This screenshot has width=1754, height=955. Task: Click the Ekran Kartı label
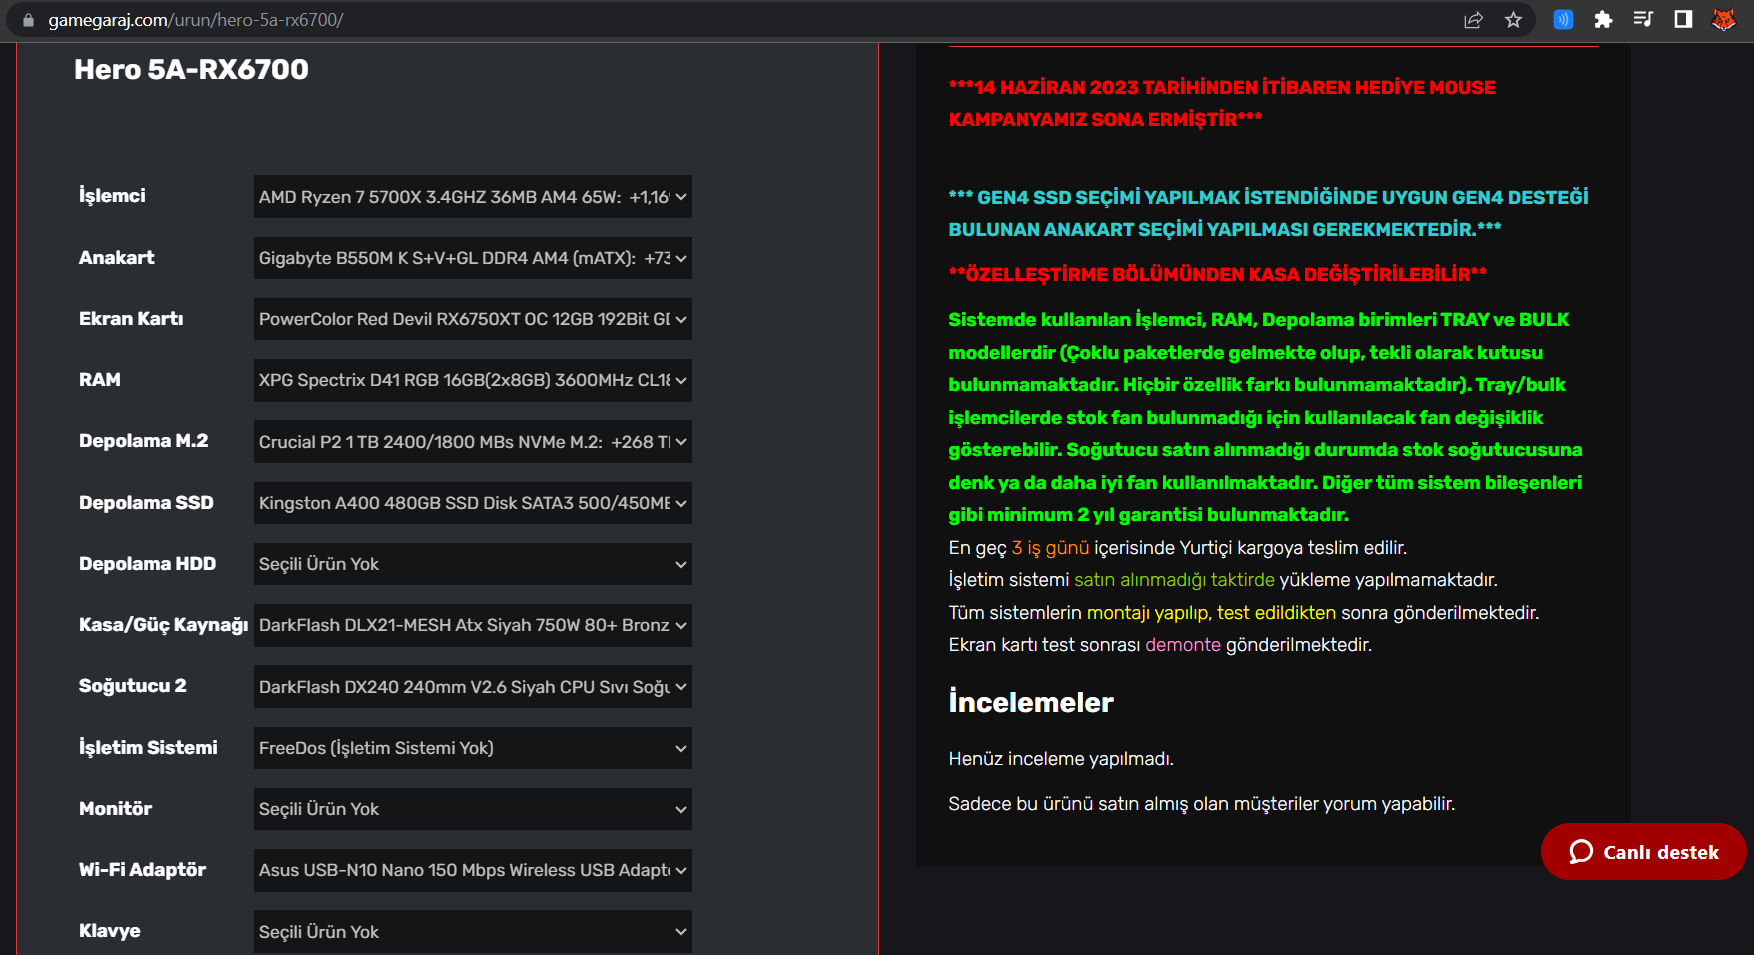(x=131, y=318)
